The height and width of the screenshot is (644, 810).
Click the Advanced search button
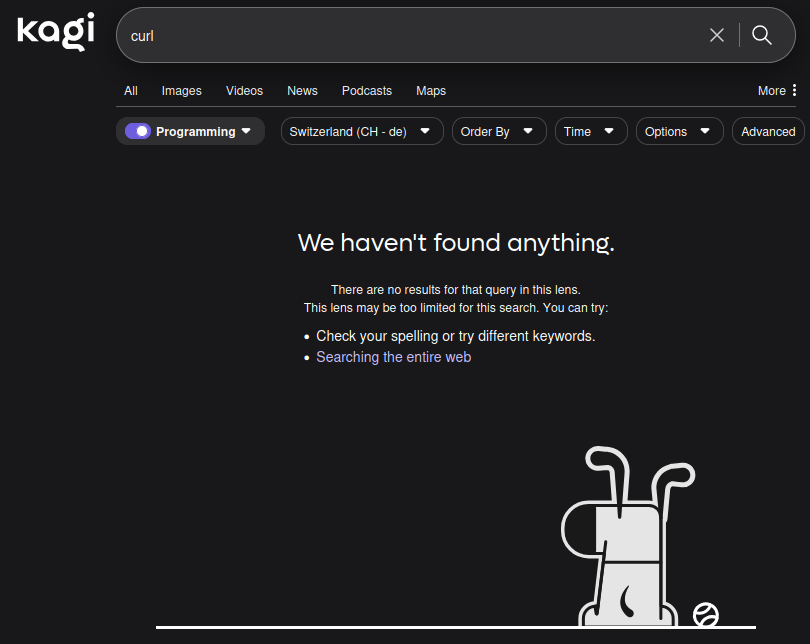(x=767, y=131)
